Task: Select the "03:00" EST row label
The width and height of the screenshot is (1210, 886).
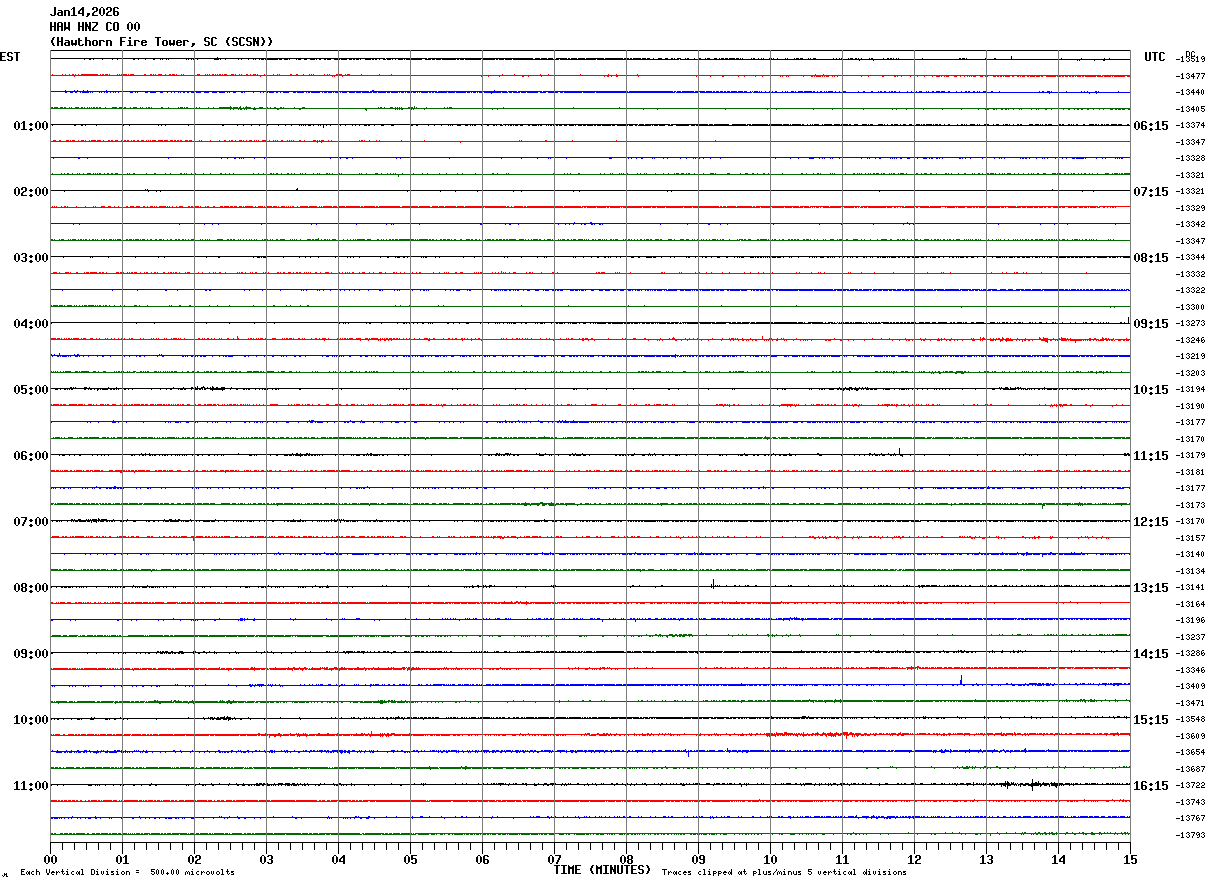Action: pyautogui.click(x=30, y=258)
